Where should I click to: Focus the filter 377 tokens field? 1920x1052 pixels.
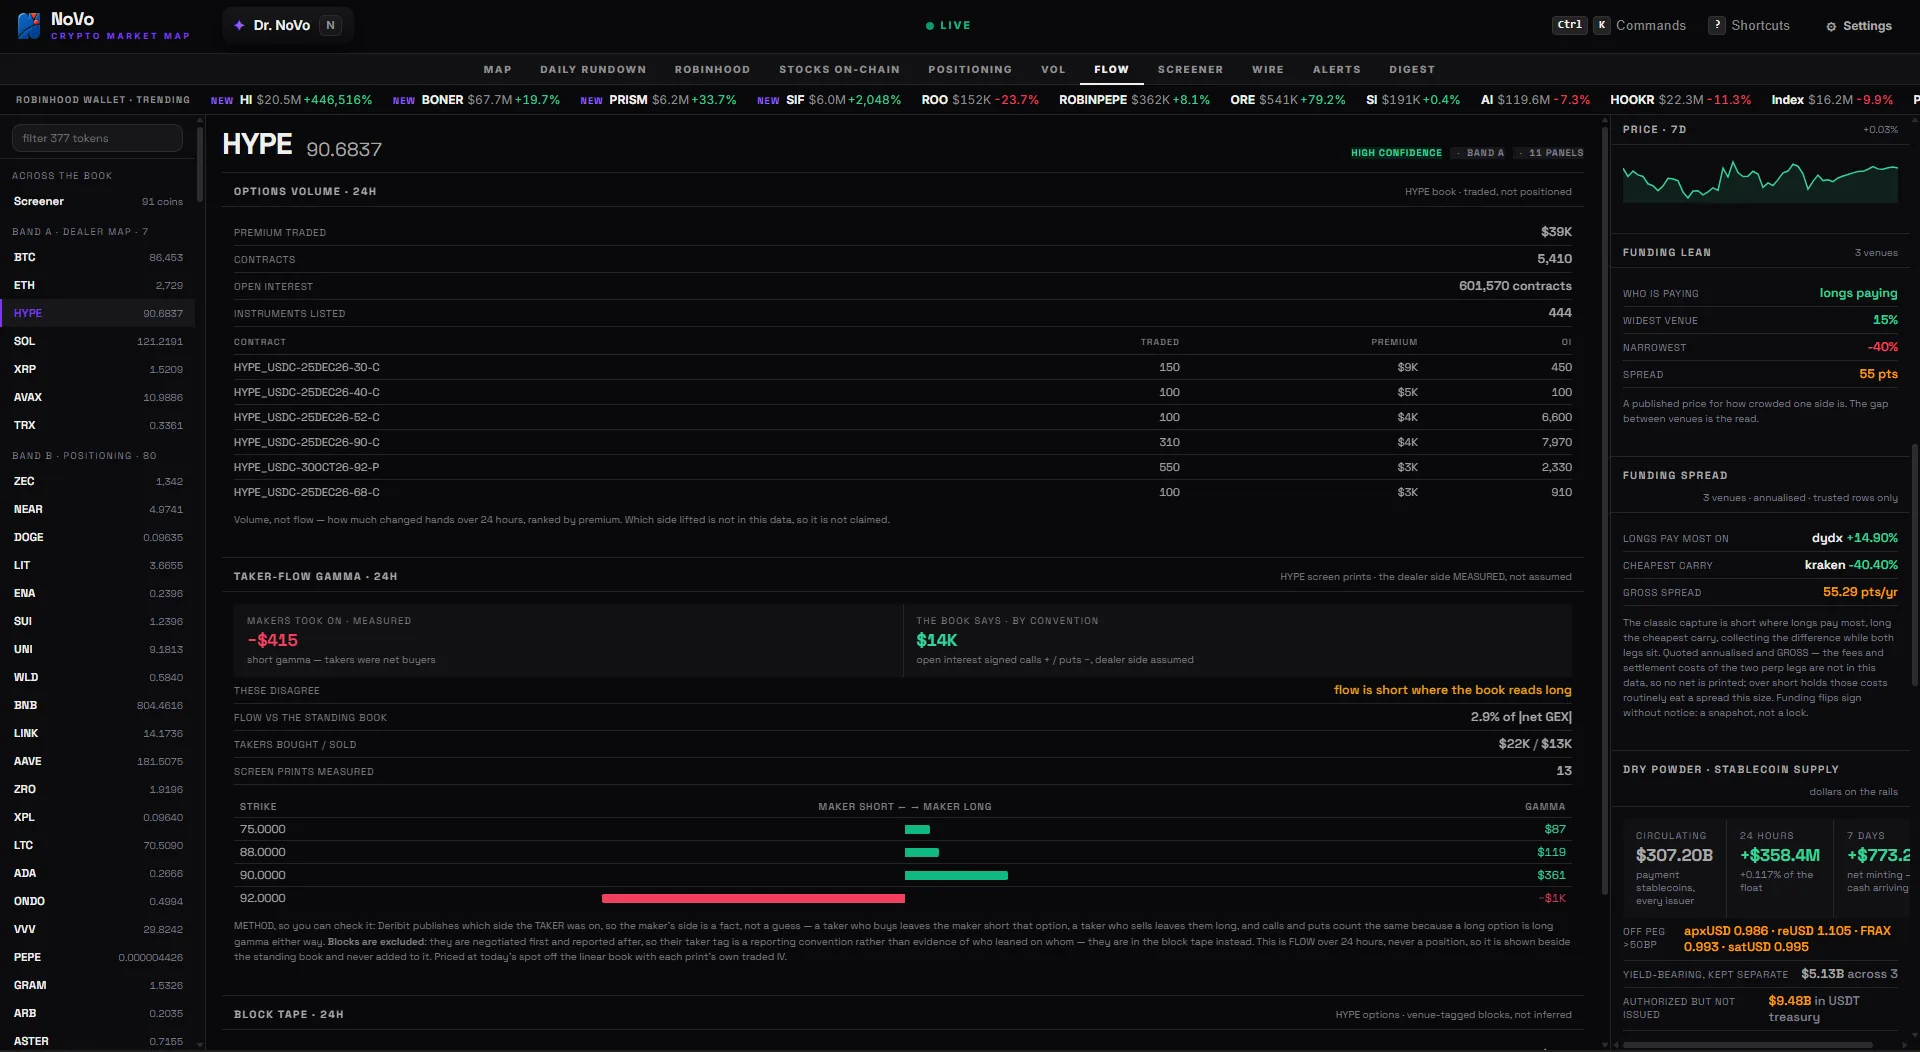pos(97,138)
